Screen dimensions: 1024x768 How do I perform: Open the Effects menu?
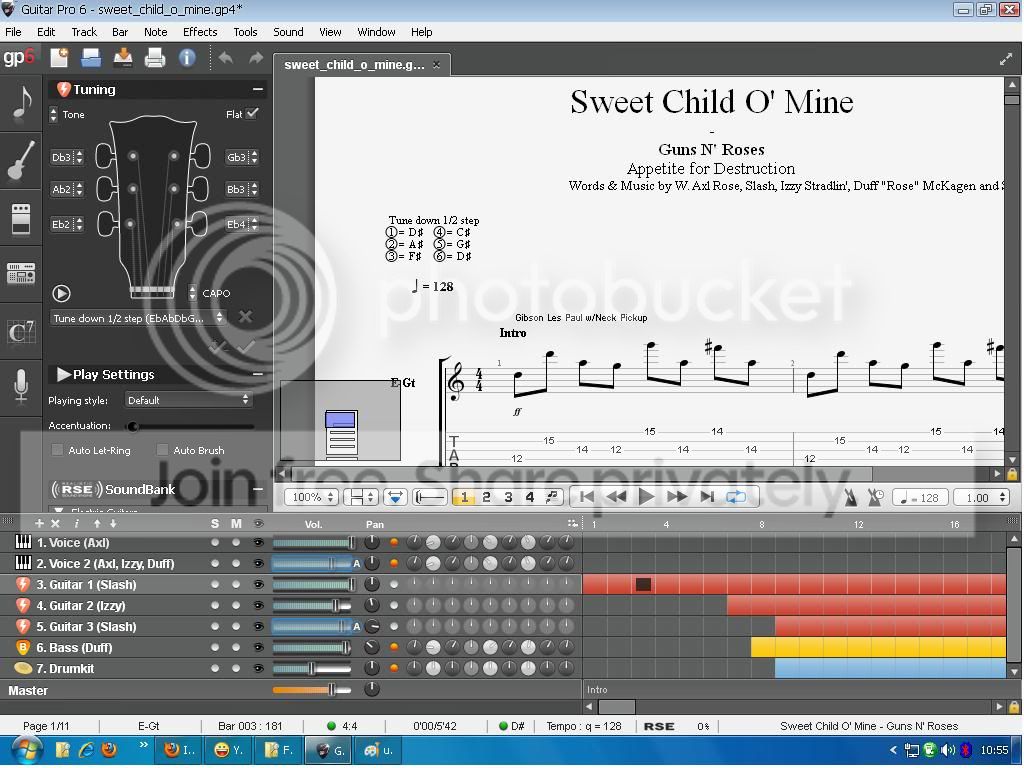[200, 32]
